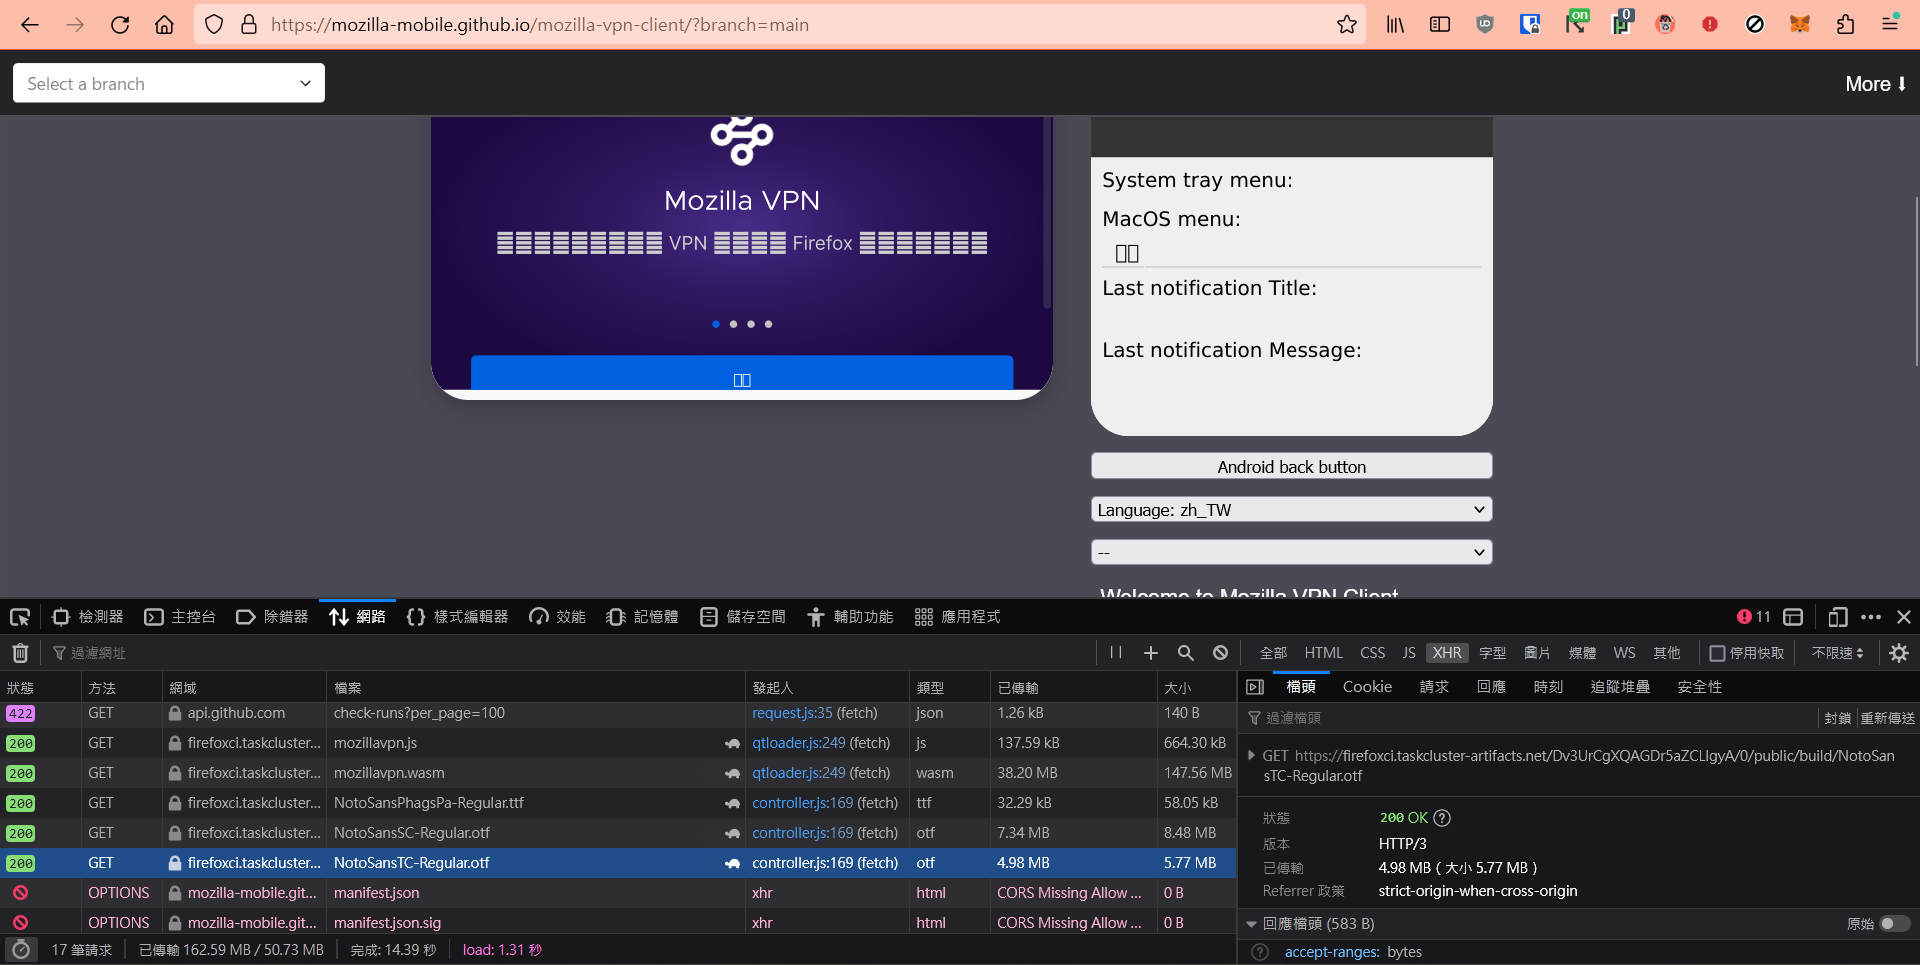Switch to the Cookie details tab
Viewport: 1920px width, 965px height.
[x=1367, y=687]
